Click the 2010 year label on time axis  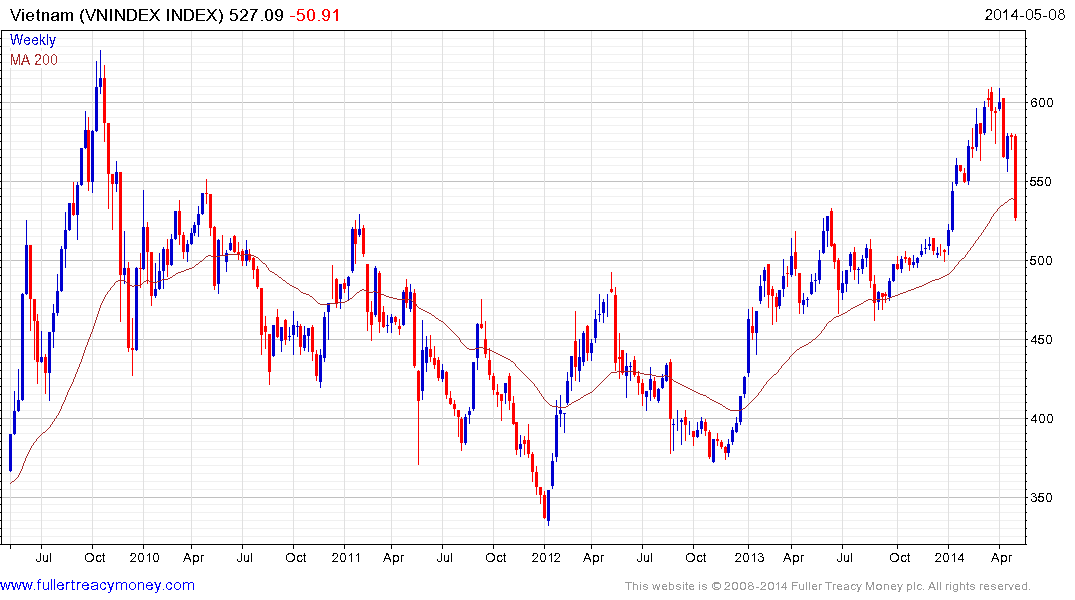pyautogui.click(x=144, y=557)
